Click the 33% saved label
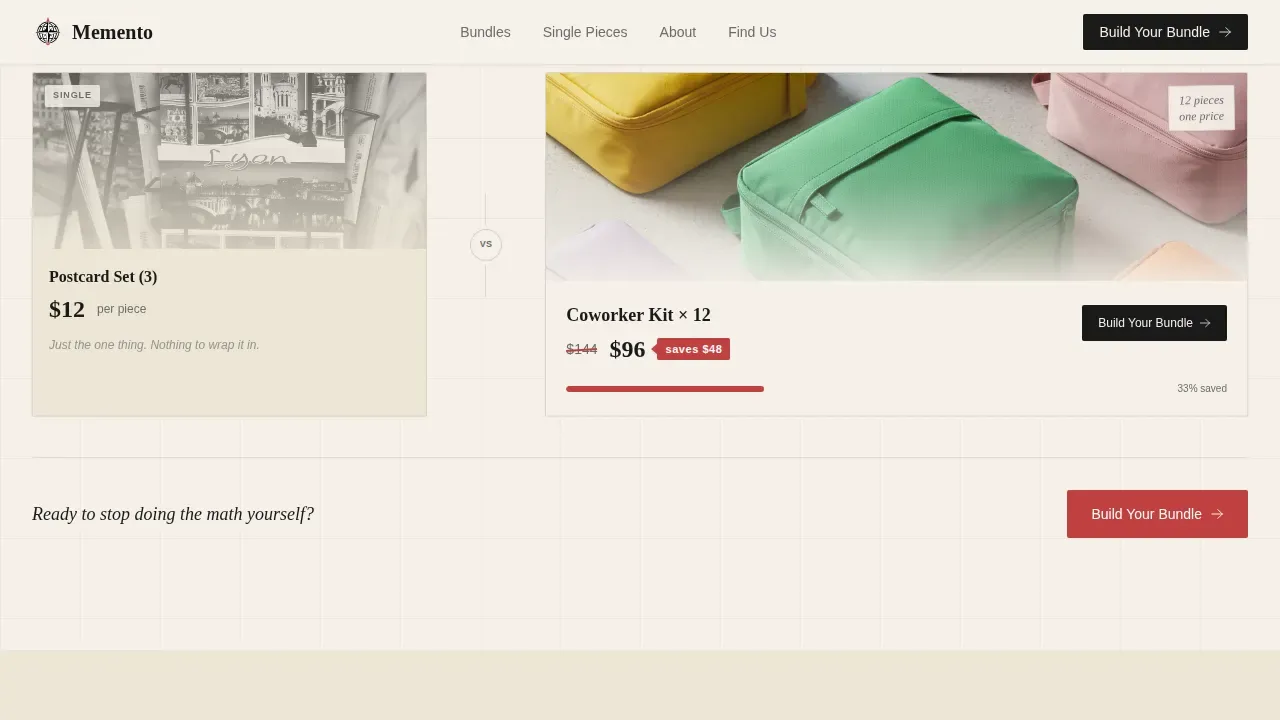 pyautogui.click(x=1202, y=388)
